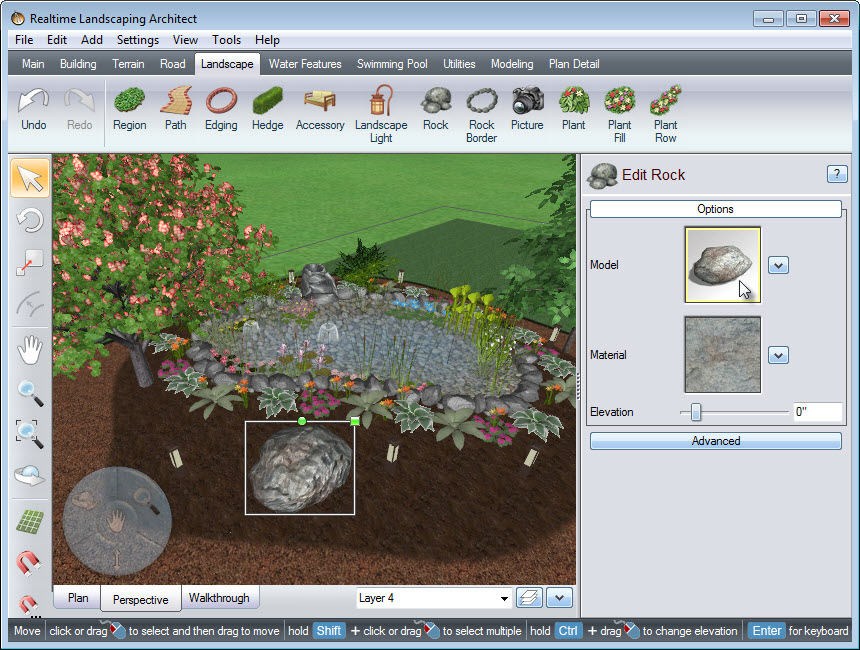860x650 pixels.
Task: Select the Plant tool
Action: (x=574, y=109)
